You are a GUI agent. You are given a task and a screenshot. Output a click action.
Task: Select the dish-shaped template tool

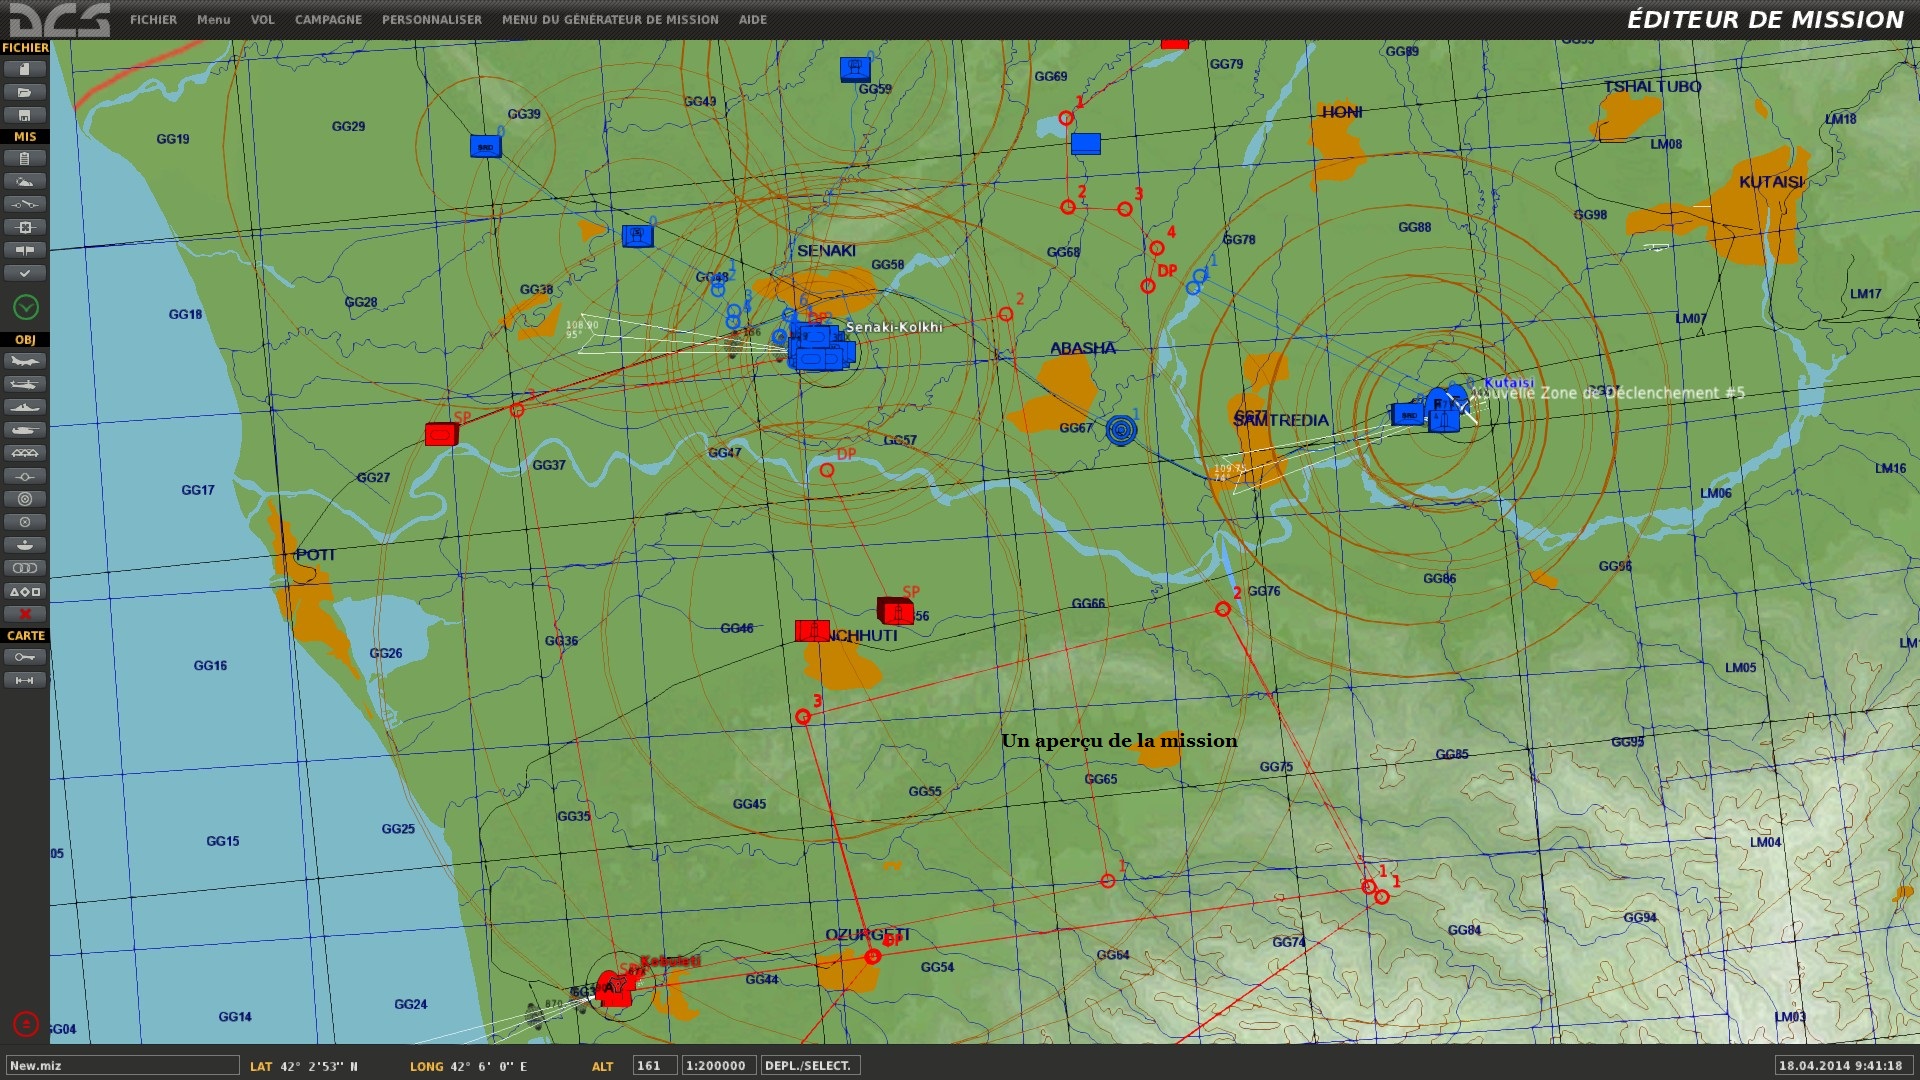[x=25, y=545]
